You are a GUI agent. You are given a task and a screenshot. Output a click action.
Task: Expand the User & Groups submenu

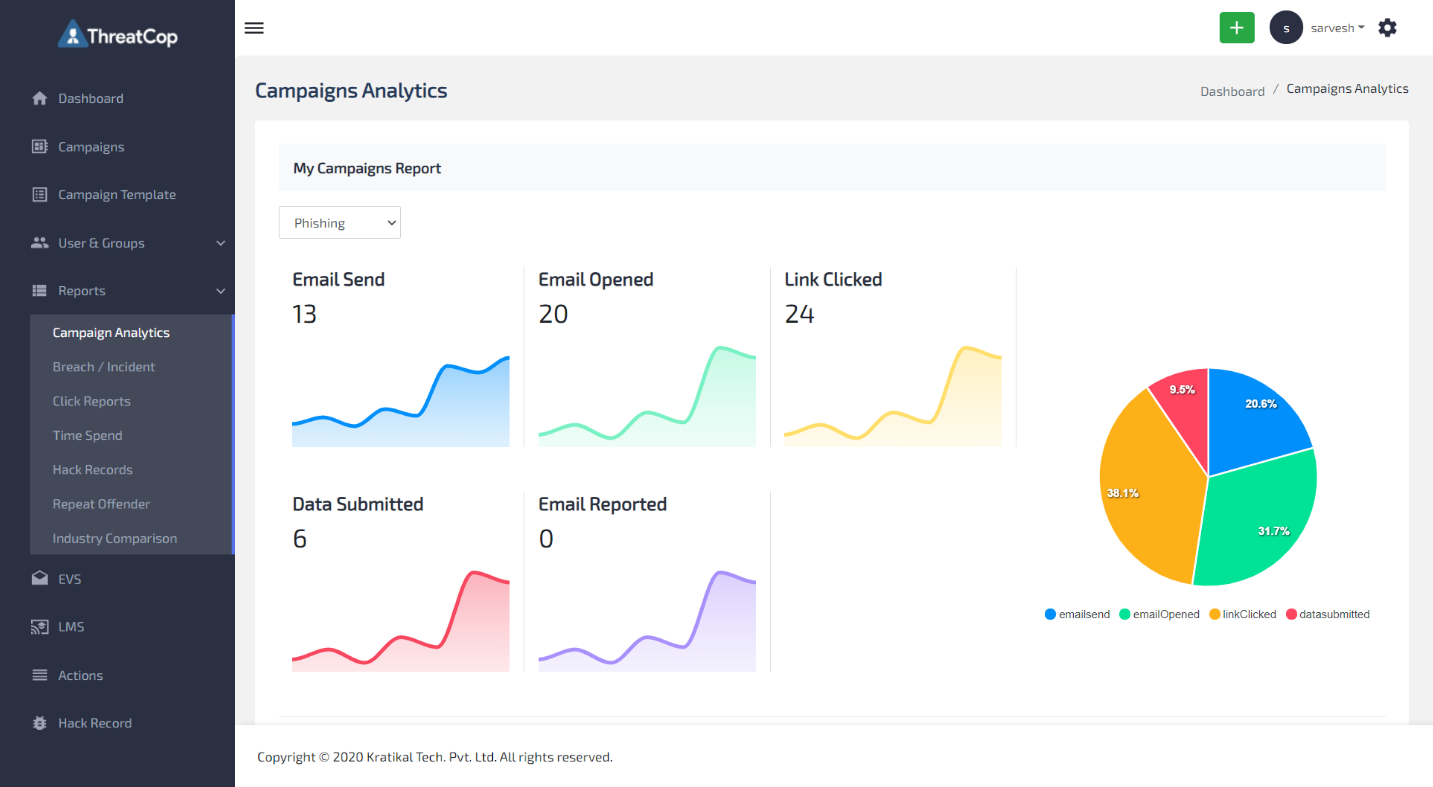tap(220, 243)
